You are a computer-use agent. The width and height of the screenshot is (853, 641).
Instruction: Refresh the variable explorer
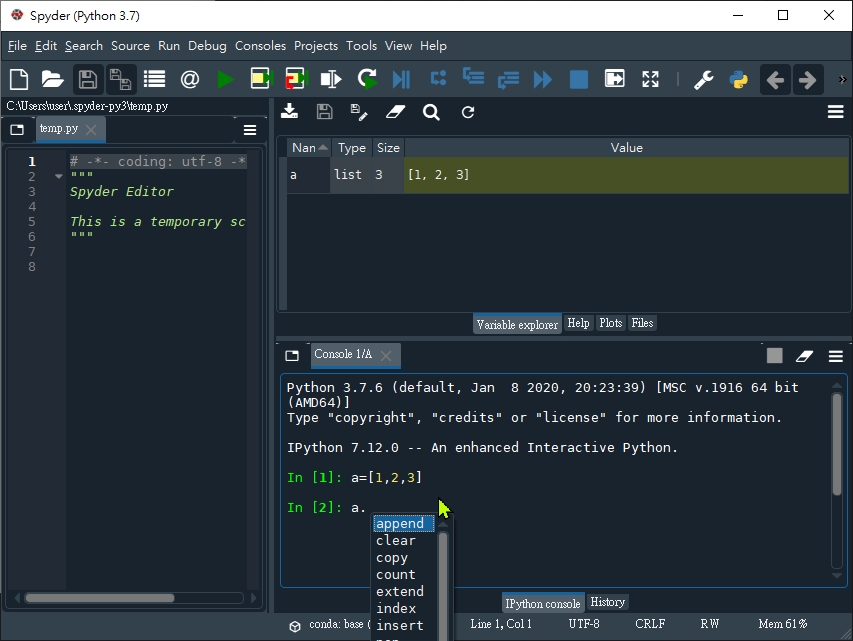coord(468,112)
